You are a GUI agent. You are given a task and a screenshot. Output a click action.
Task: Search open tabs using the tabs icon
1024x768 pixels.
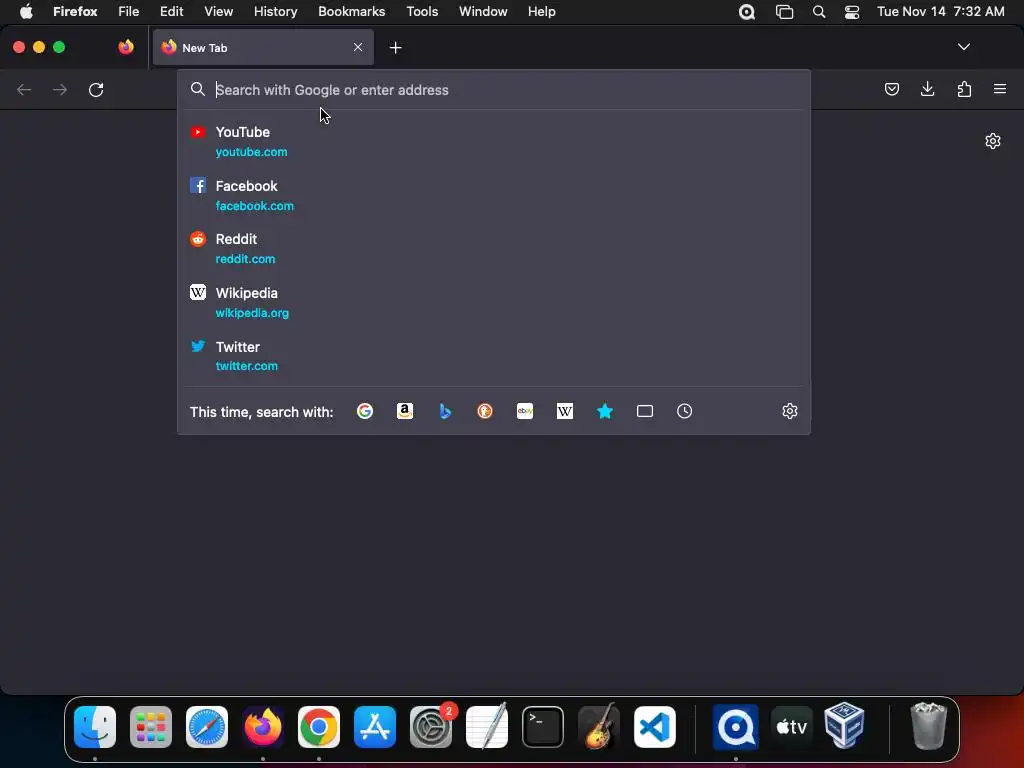(645, 411)
